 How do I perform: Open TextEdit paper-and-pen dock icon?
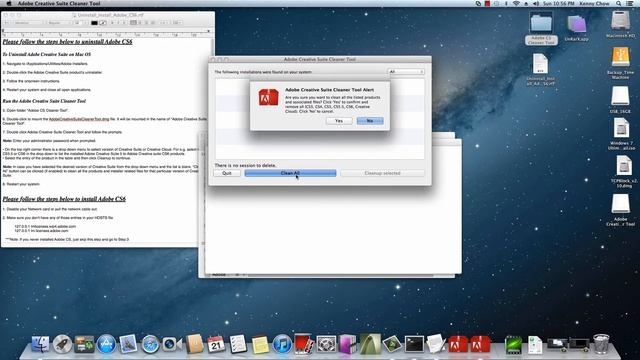(436, 344)
